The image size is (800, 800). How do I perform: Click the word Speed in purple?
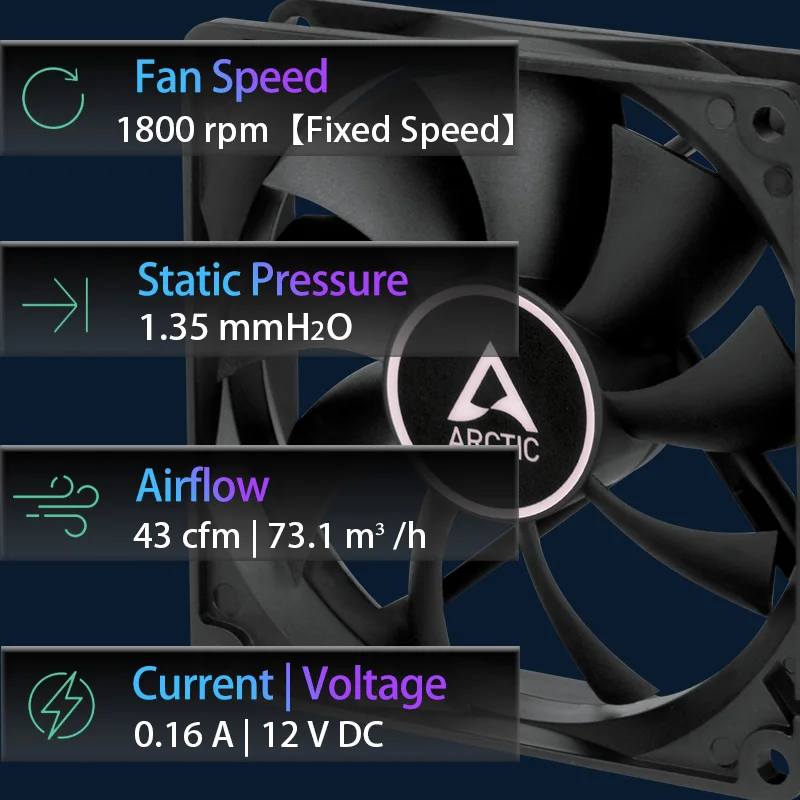[x=270, y=79]
